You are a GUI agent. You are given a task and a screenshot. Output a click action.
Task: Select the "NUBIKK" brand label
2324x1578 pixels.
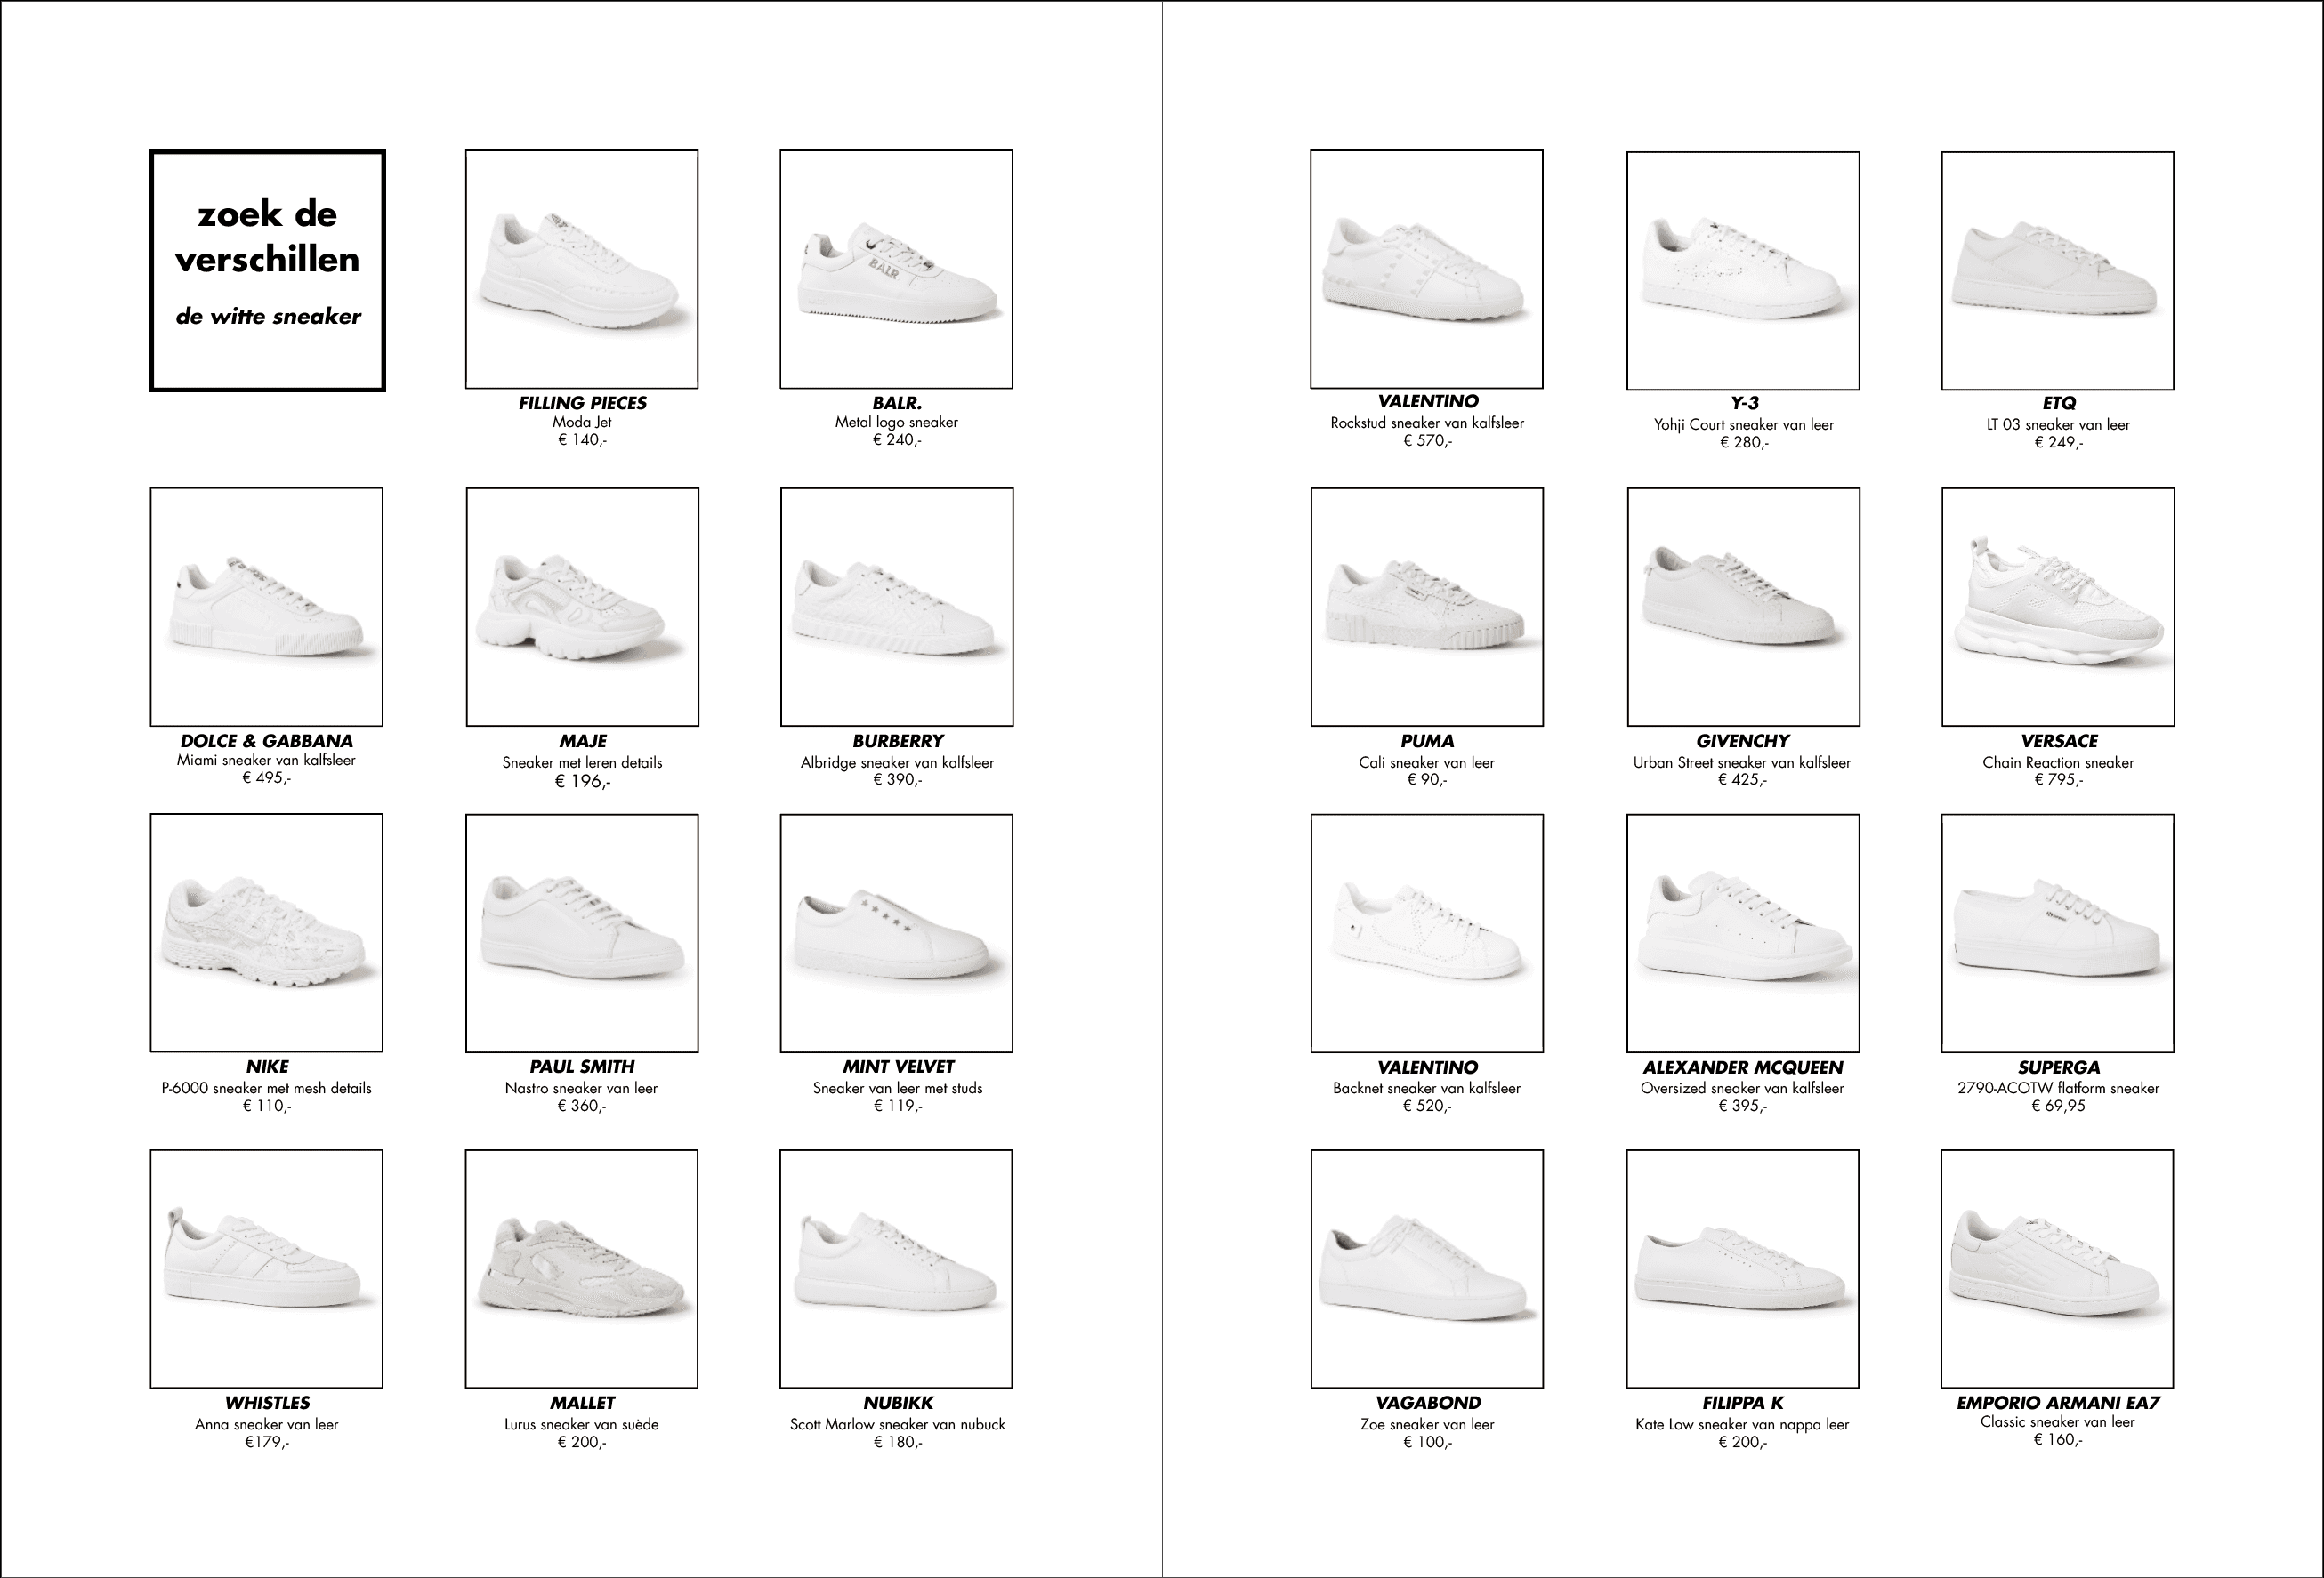[x=898, y=1403]
